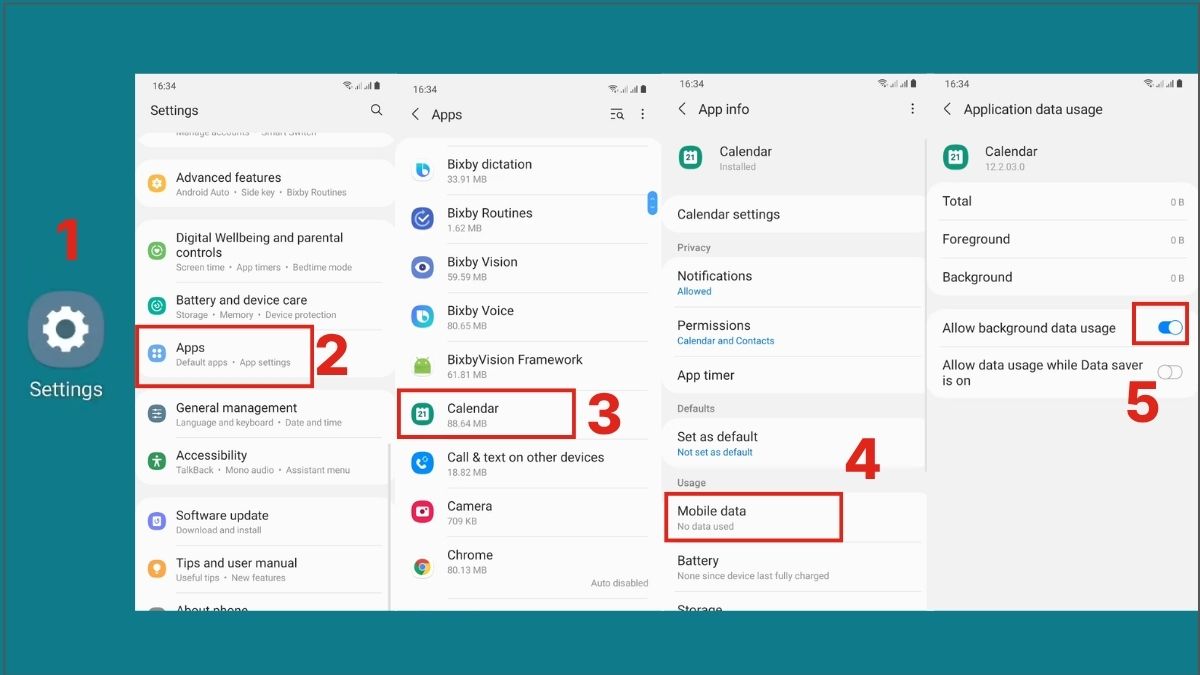Select Bixby Vision in Apps list
The height and width of the screenshot is (675, 1200).
pos(528,269)
